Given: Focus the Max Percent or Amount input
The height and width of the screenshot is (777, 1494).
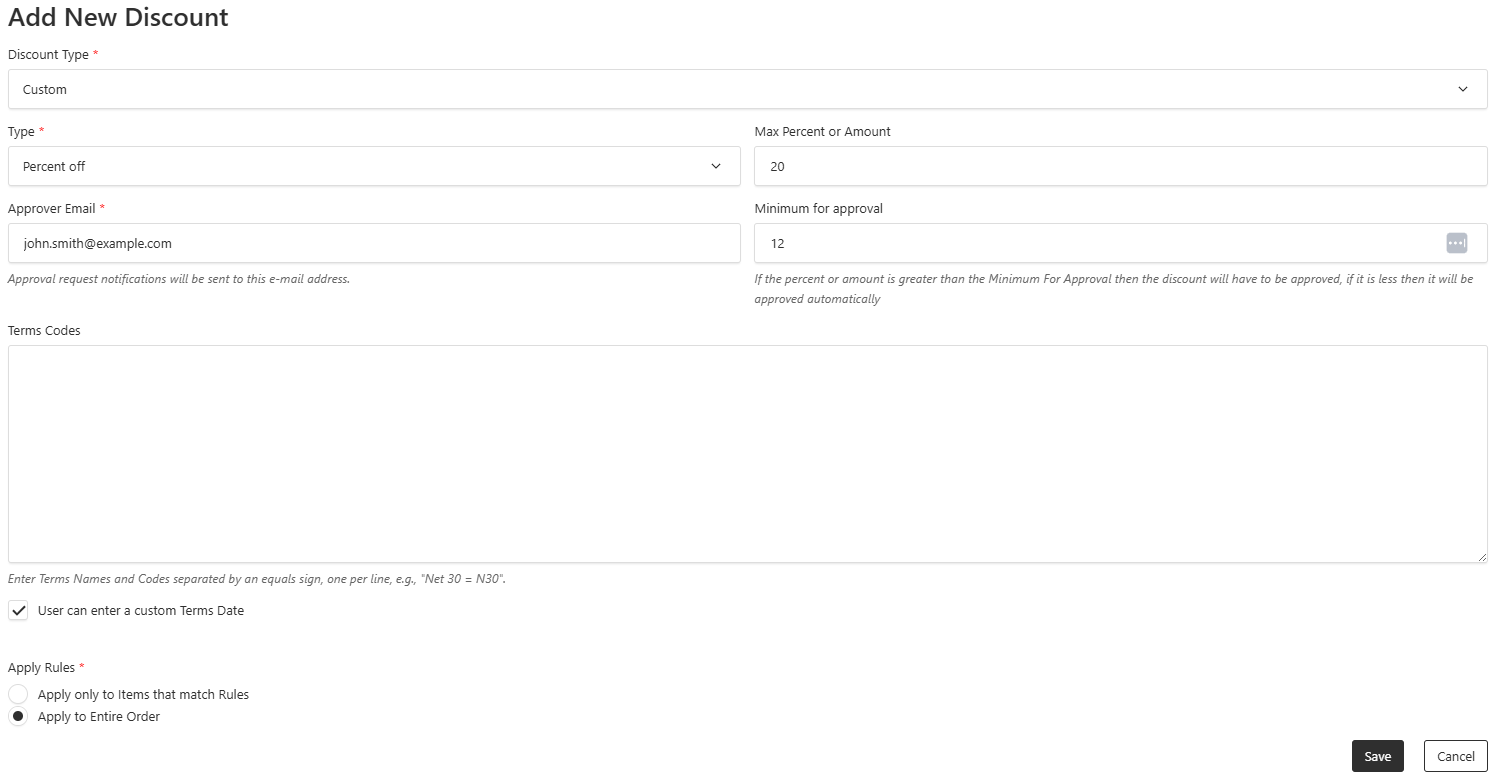Looking at the screenshot, I should 1121,166.
